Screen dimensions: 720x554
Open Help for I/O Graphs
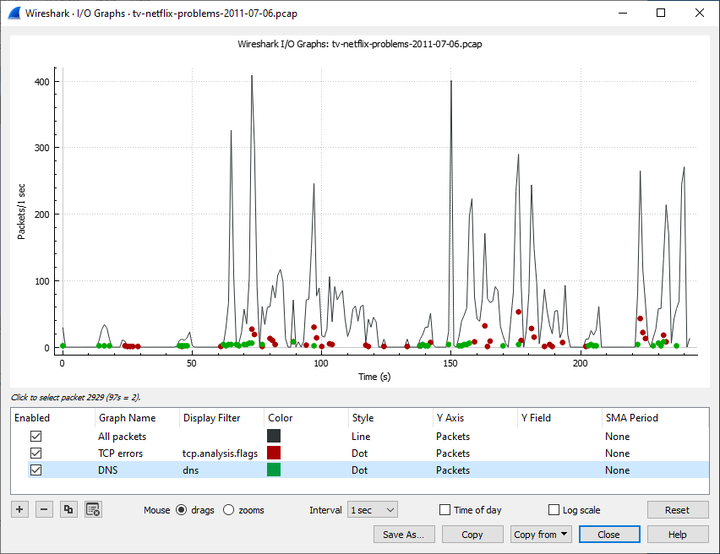point(677,534)
